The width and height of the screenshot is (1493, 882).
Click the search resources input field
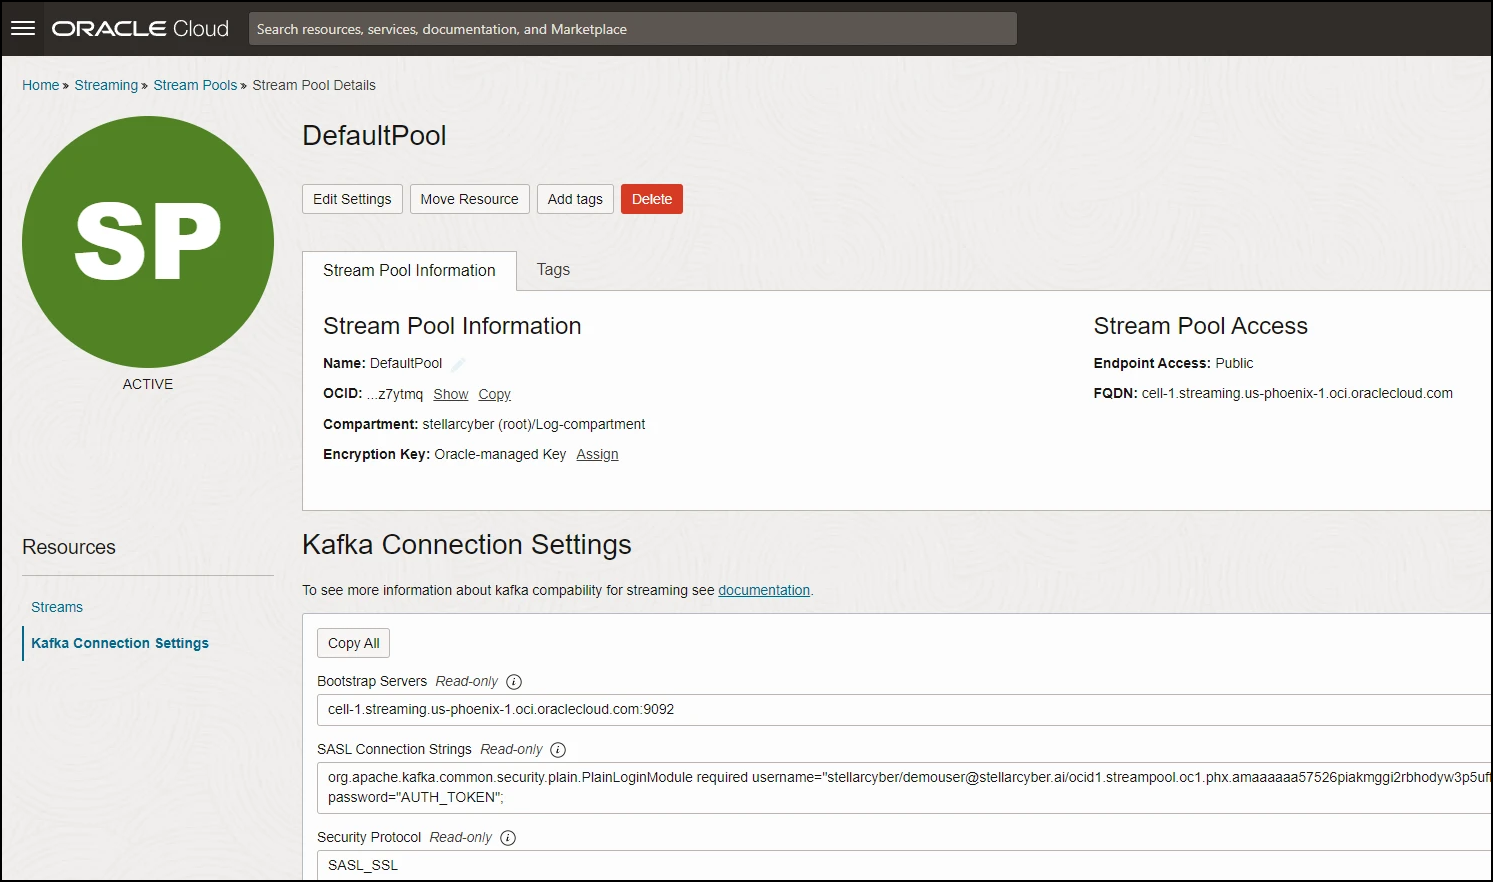tap(632, 29)
